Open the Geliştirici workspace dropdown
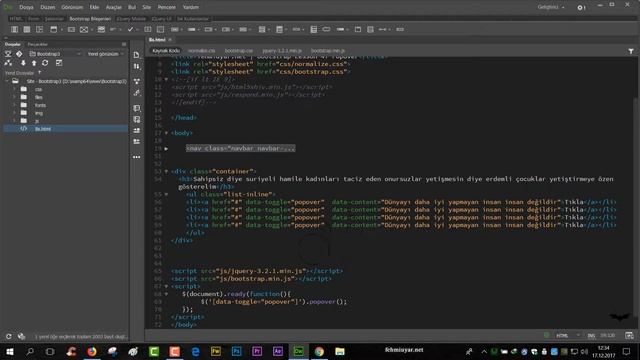Screen dimensions: 640x360 coord(551,7)
